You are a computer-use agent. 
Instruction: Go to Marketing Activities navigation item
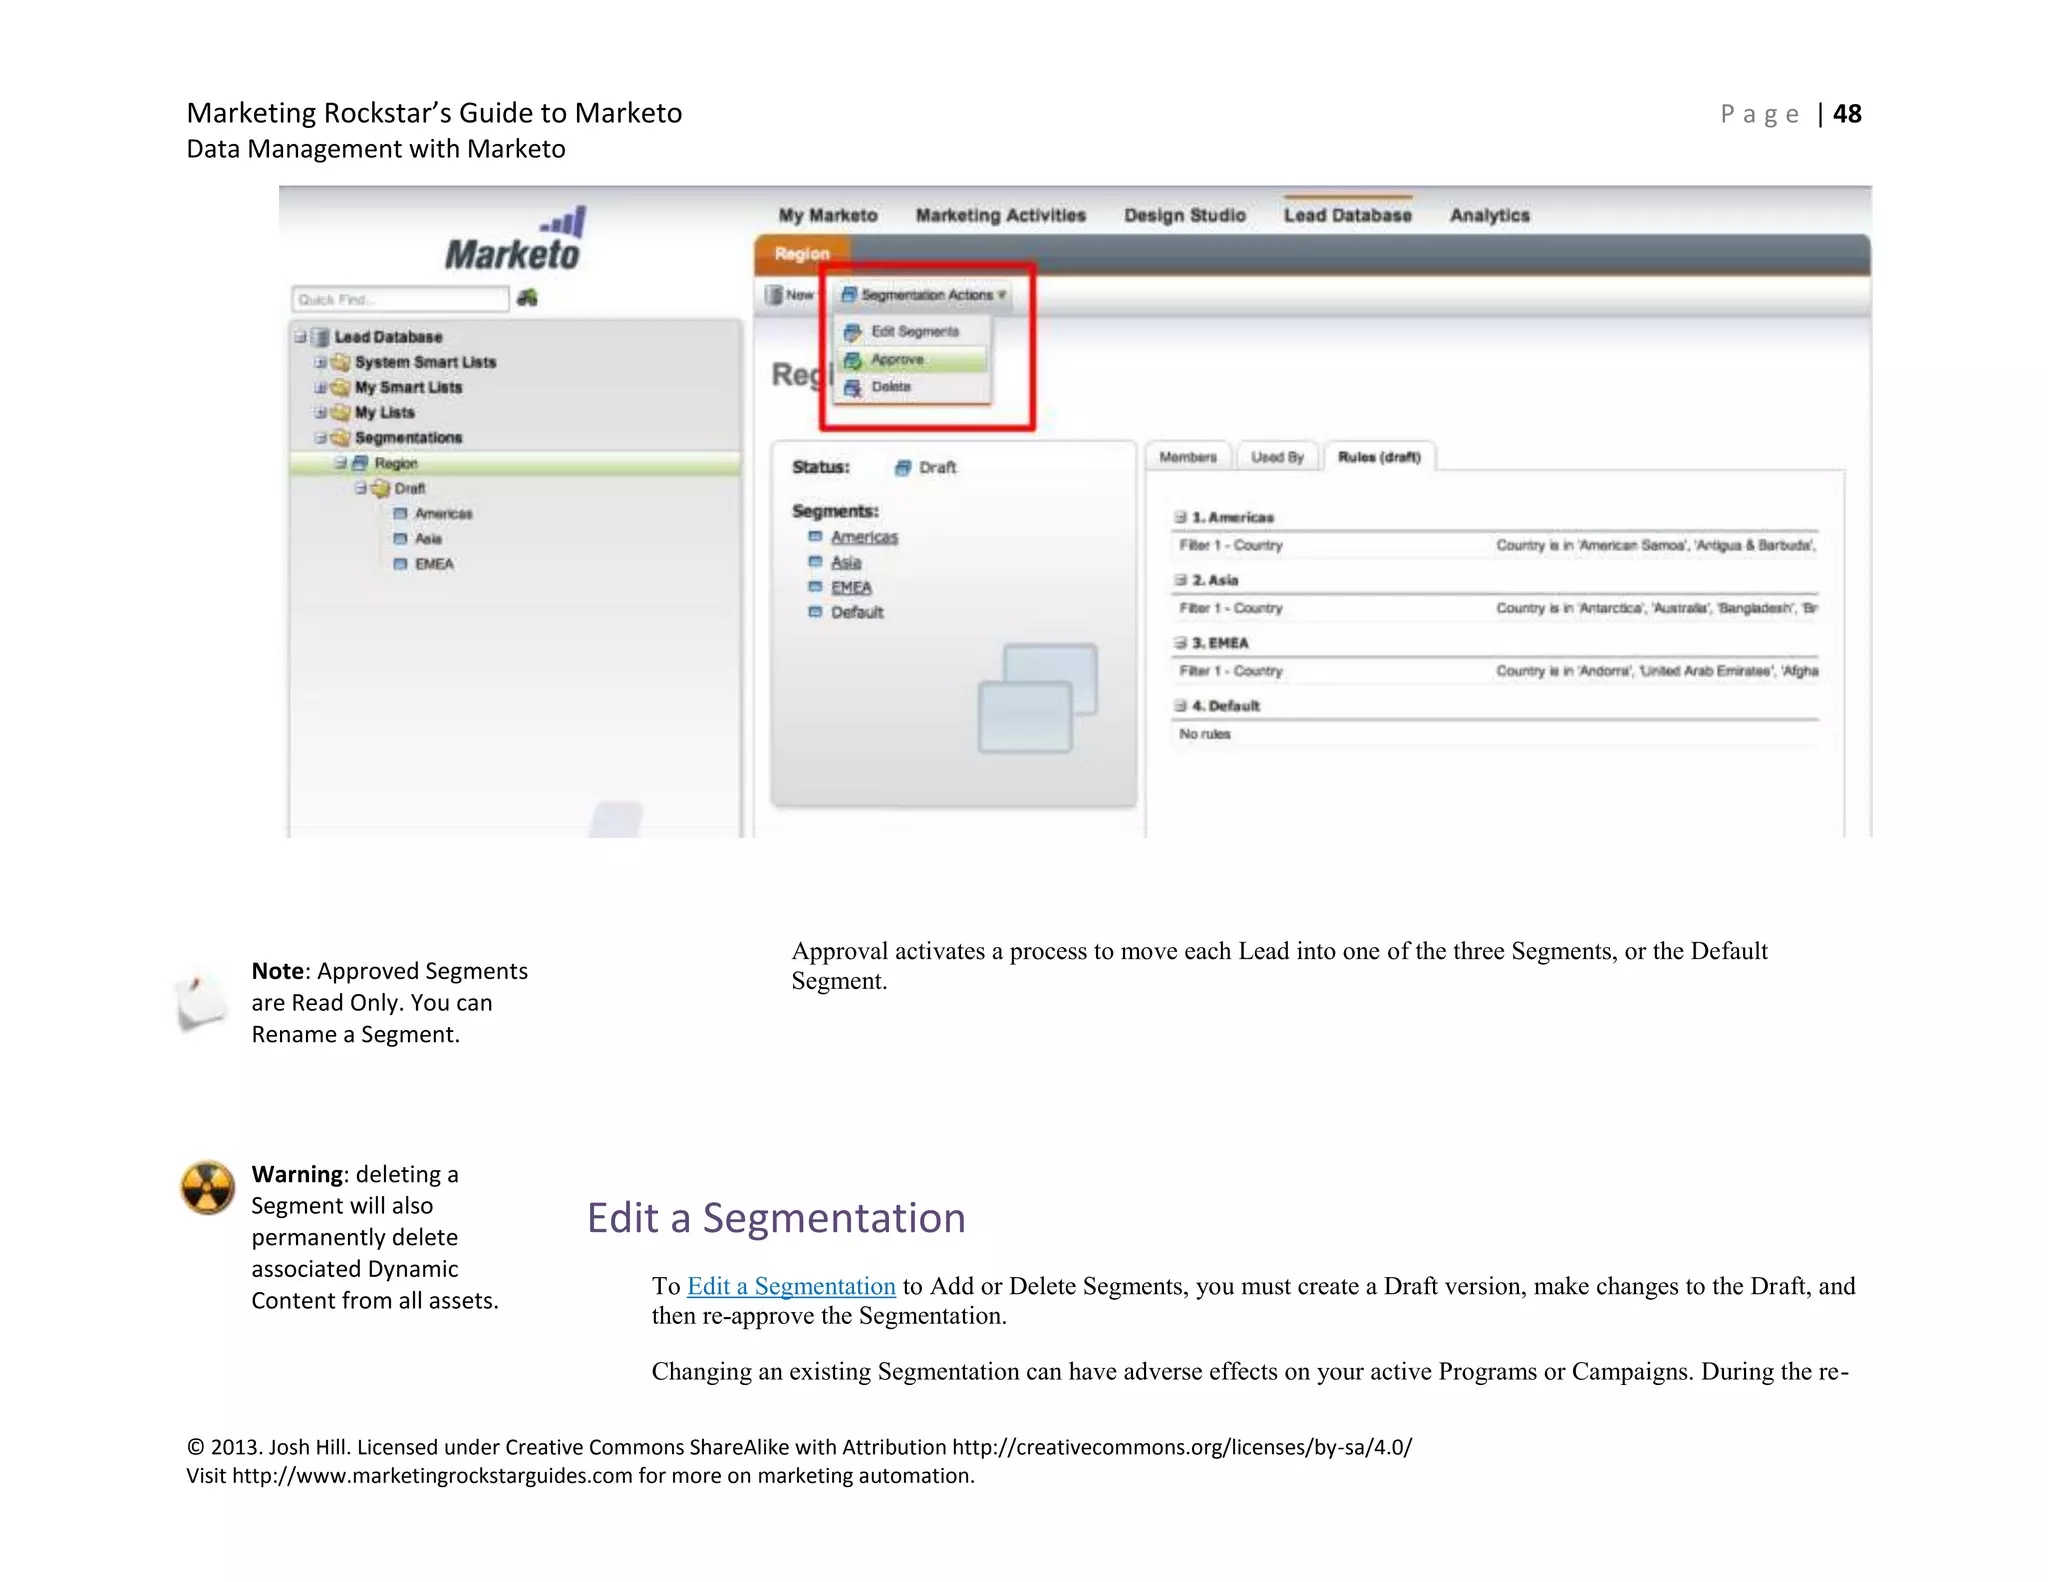tap(1000, 215)
